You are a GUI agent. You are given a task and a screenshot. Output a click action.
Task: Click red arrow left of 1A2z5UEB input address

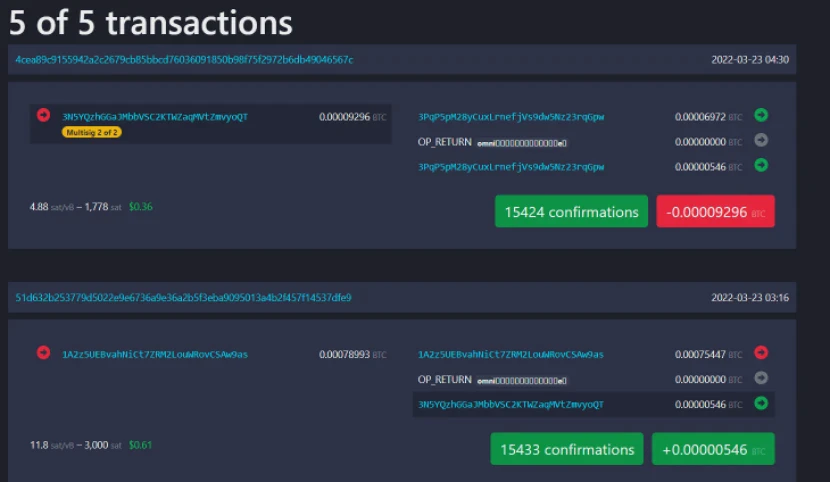click(43, 353)
